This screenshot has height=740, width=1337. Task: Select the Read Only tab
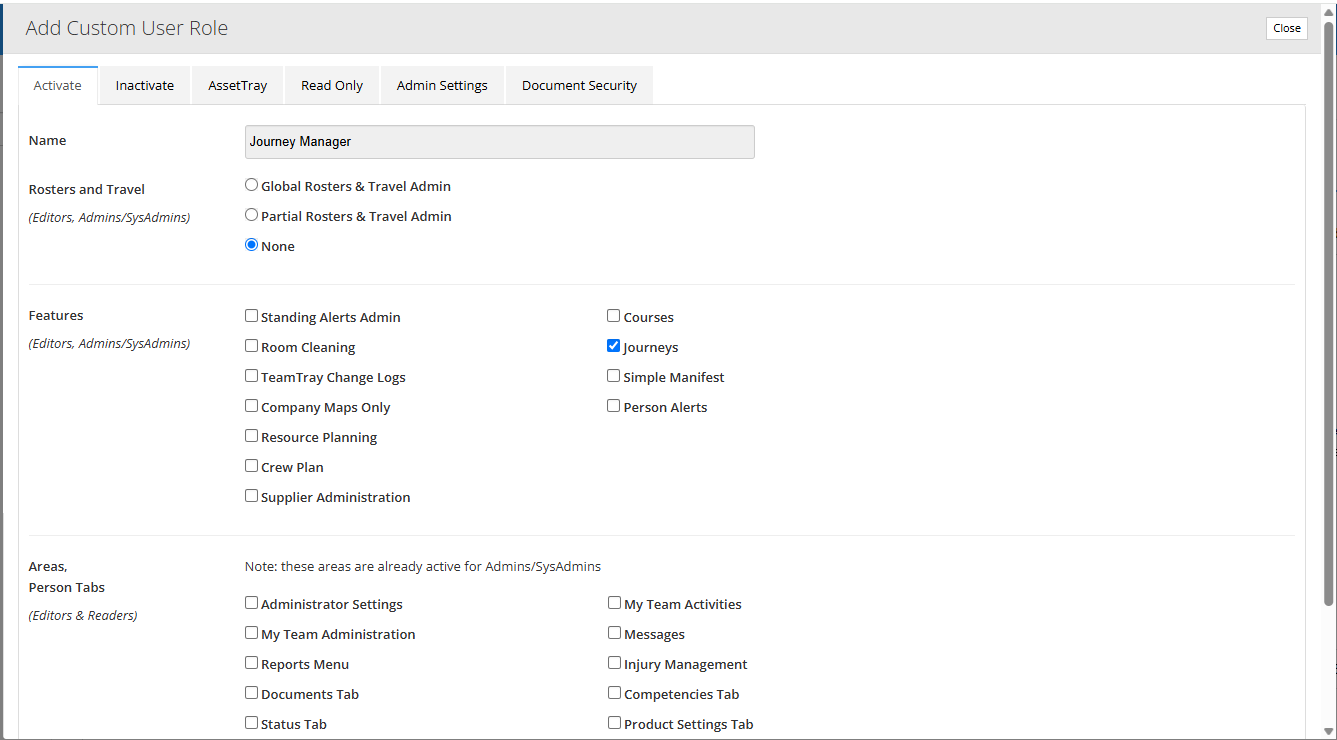(331, 85)
